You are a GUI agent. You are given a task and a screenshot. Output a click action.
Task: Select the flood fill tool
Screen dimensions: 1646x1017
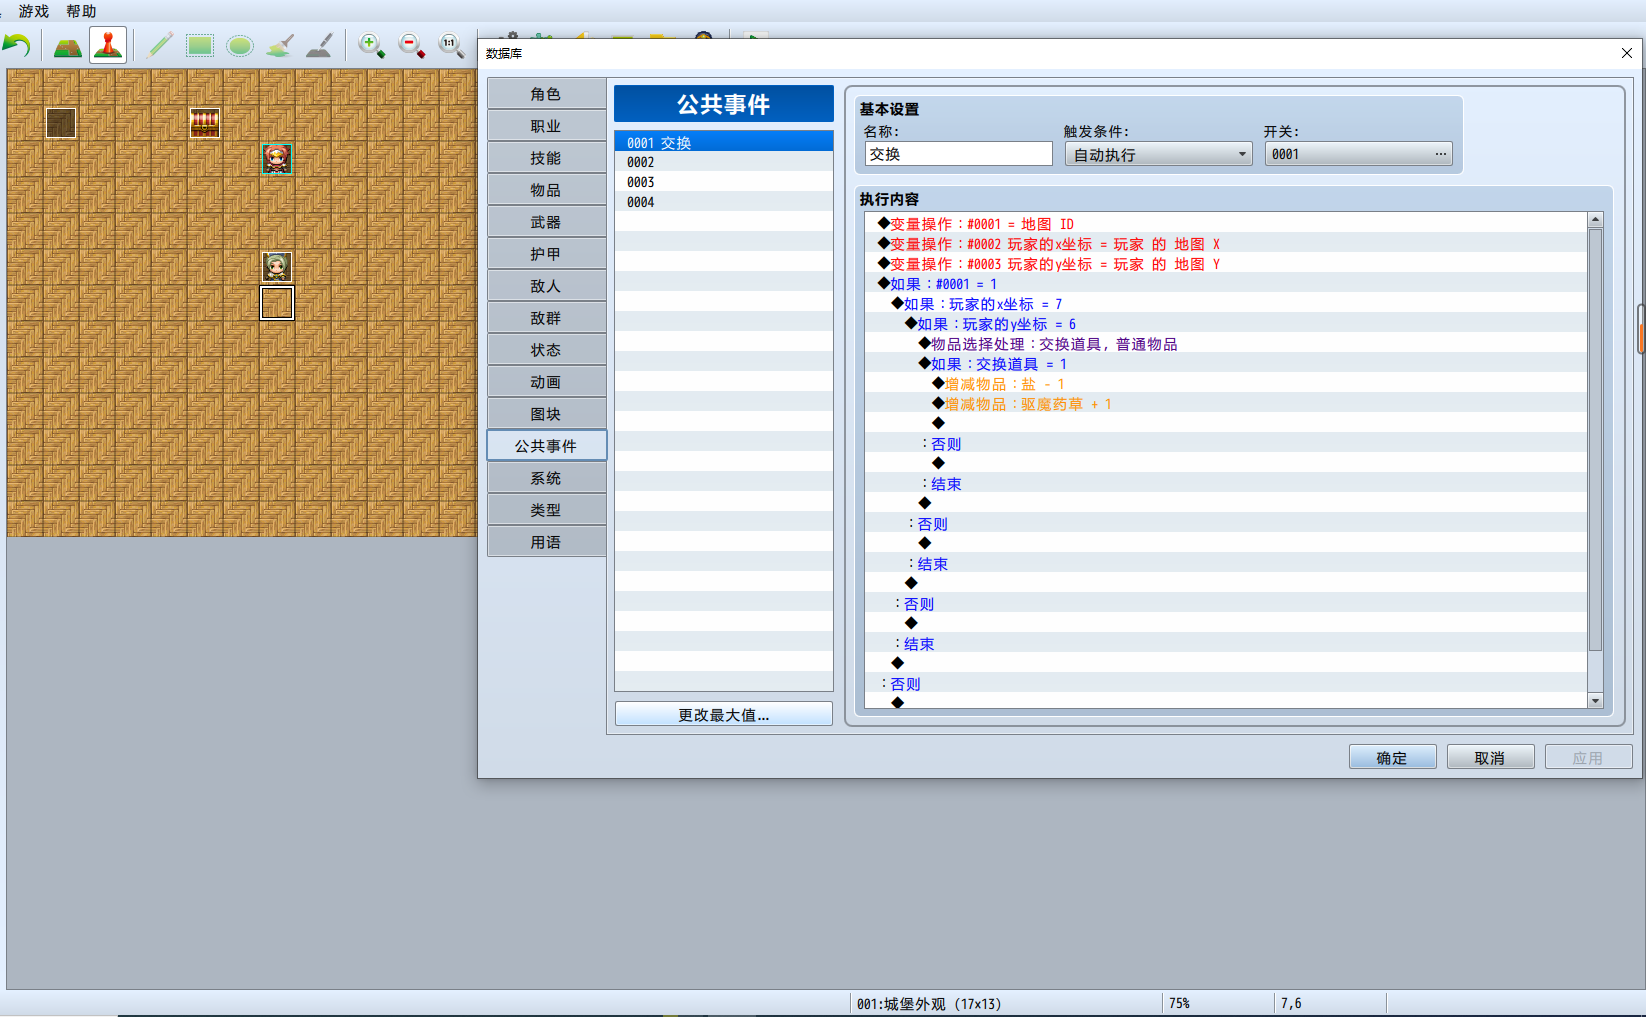point(280,46)
